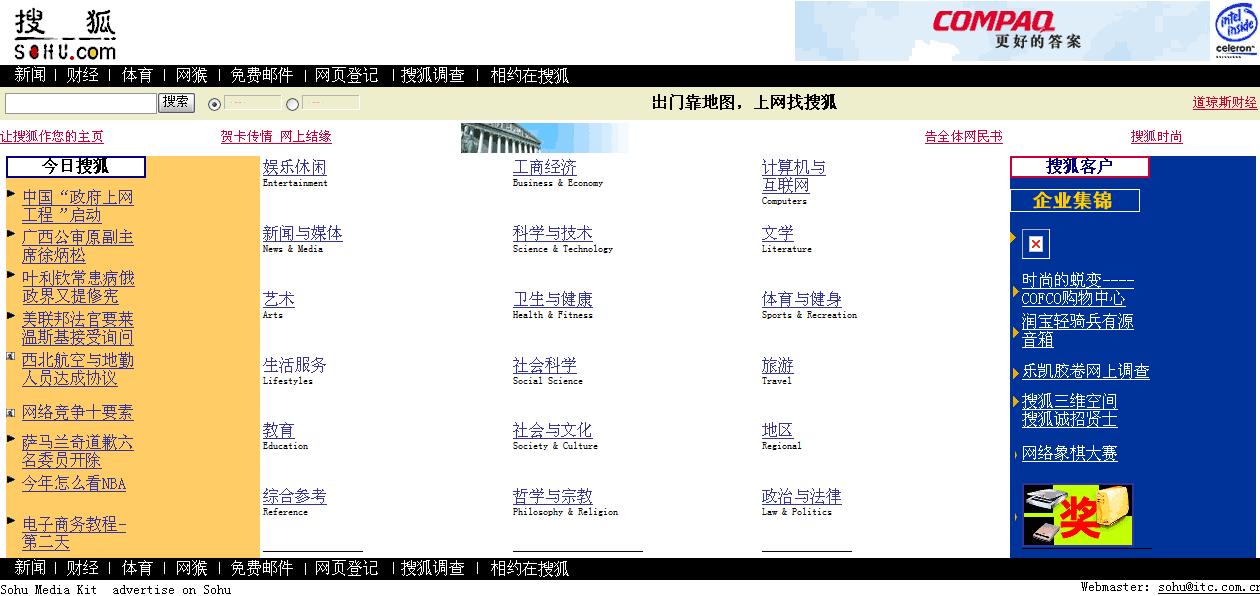This screenshot has width=1260, height=596.
Task: Open the 娱乐休闲 Entertainment category
Action: coord(294,167)
